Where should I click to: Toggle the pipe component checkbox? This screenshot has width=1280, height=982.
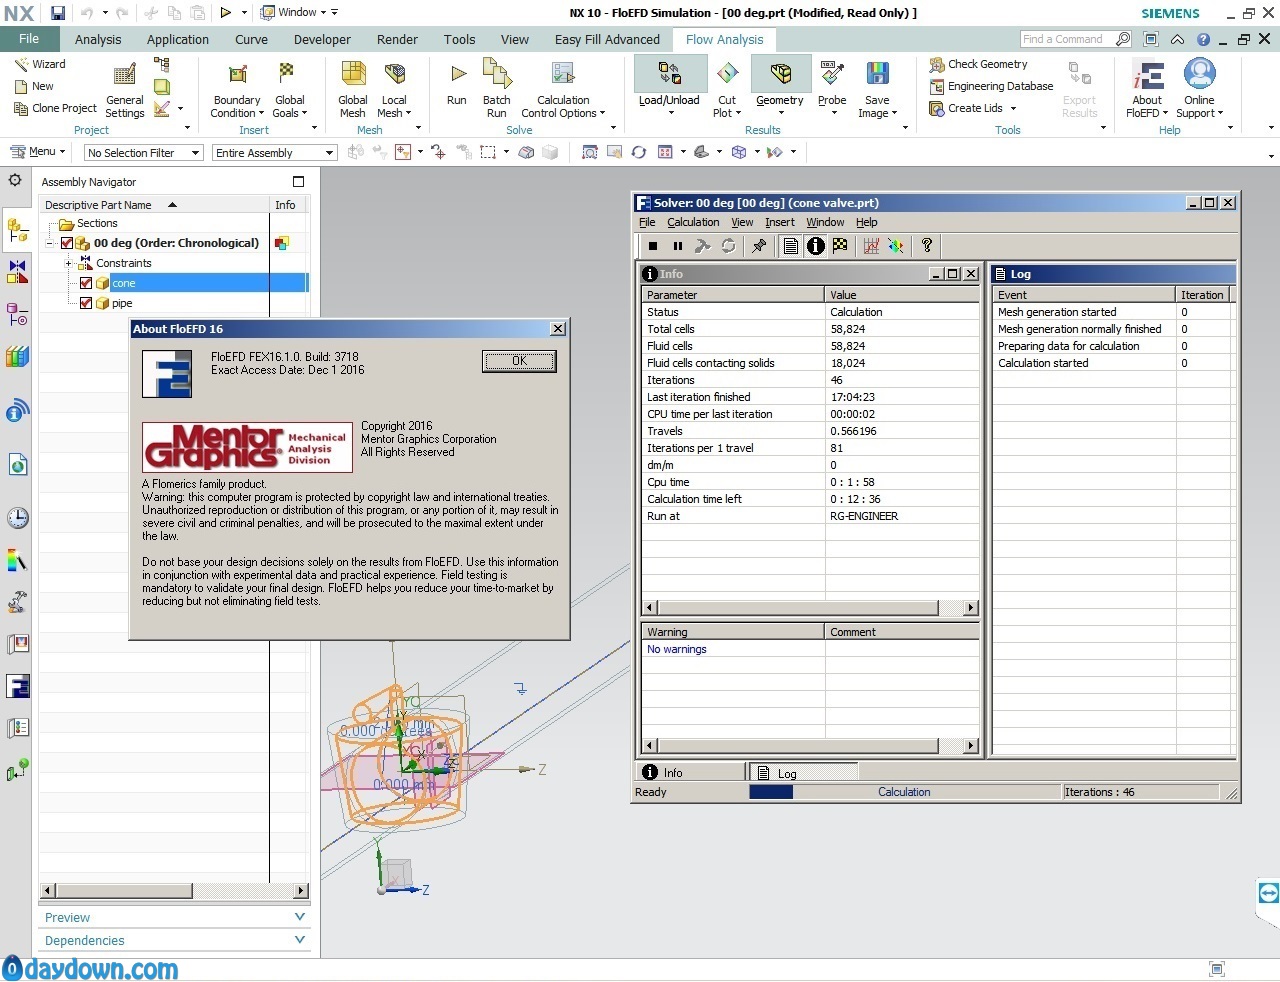(86, 303)
